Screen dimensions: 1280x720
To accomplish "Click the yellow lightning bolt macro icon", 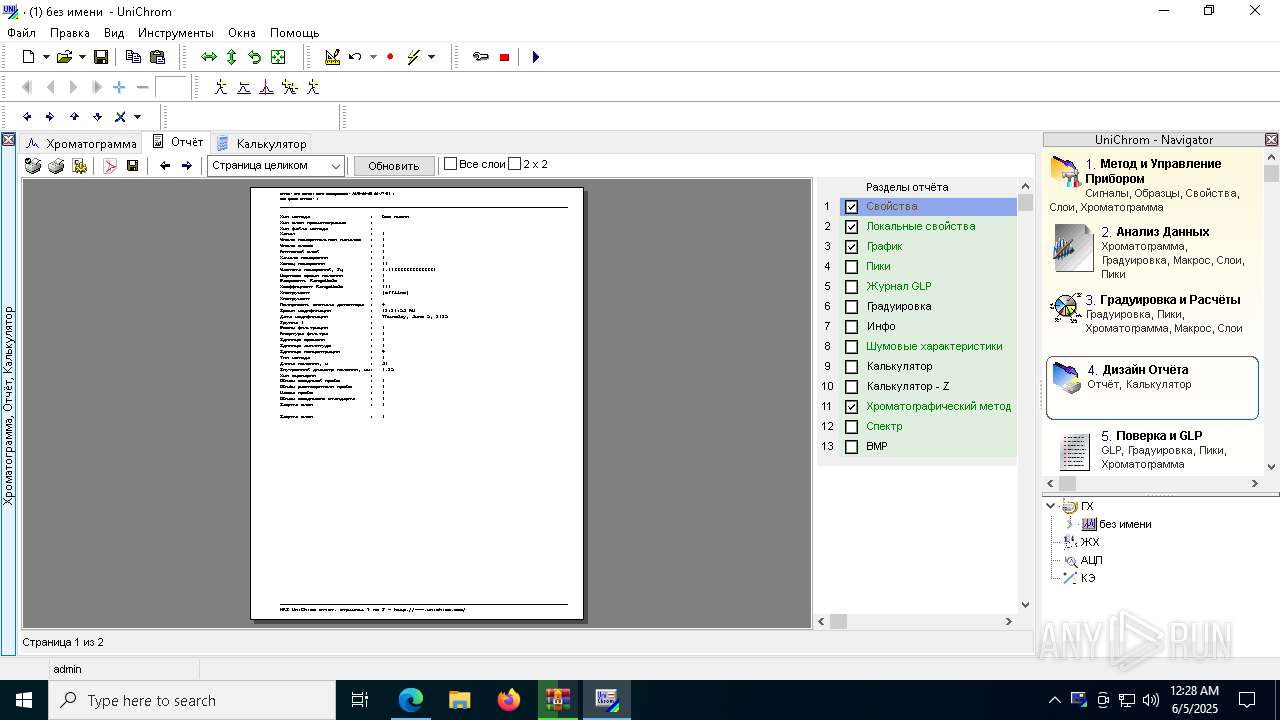I will [x=414, y=57].
